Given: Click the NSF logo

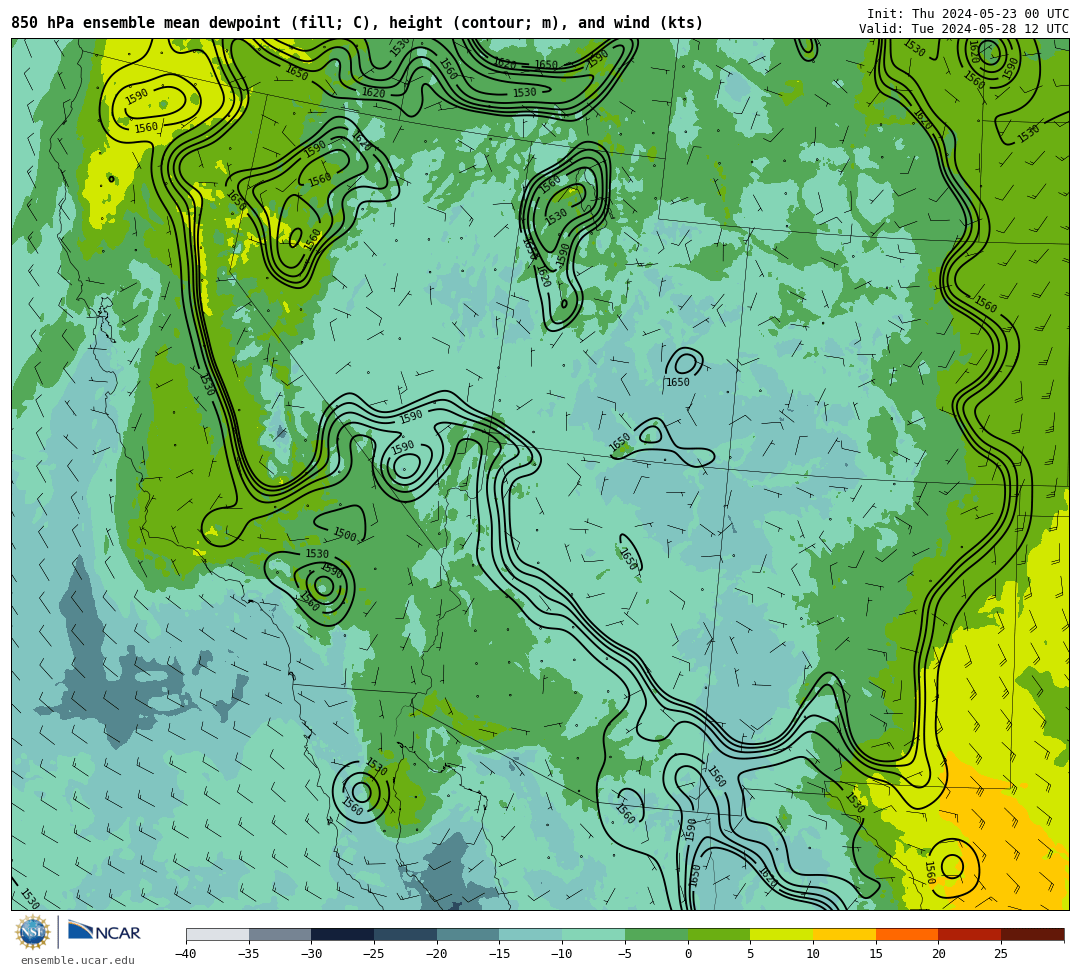Looking at the screenshot, I should coord(33,932).
